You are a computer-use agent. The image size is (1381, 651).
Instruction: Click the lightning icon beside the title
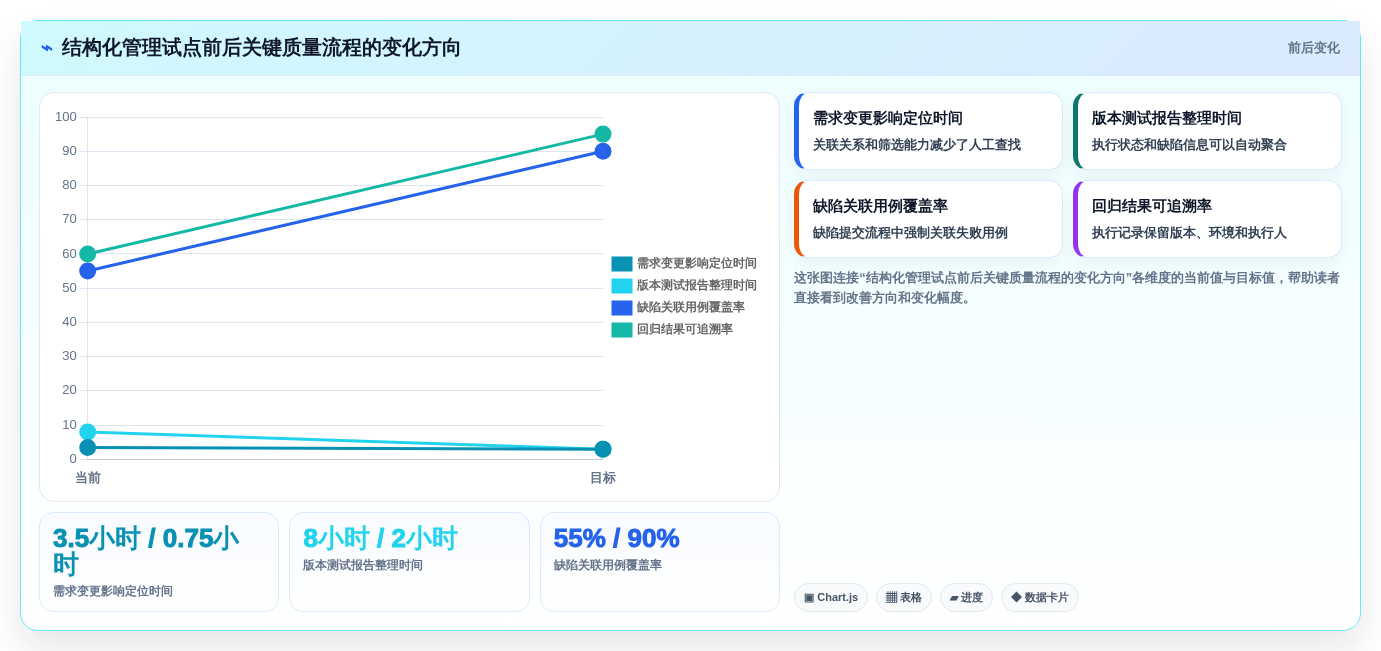tap(47, 48)
